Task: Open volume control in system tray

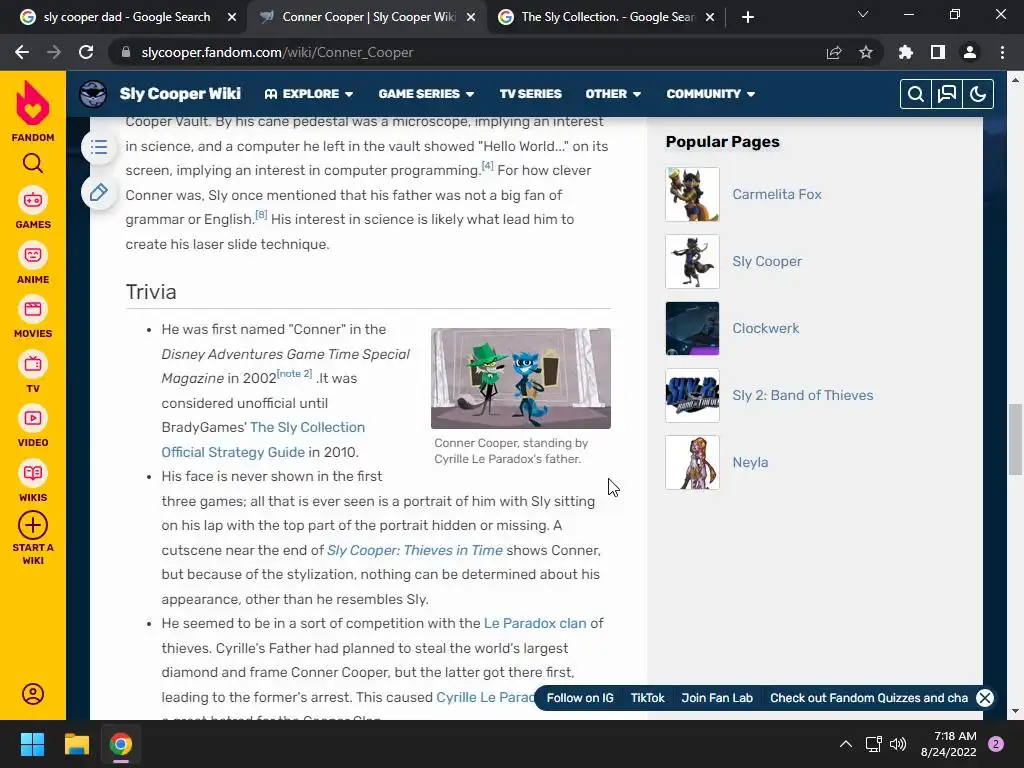Action: coord(898,744)
